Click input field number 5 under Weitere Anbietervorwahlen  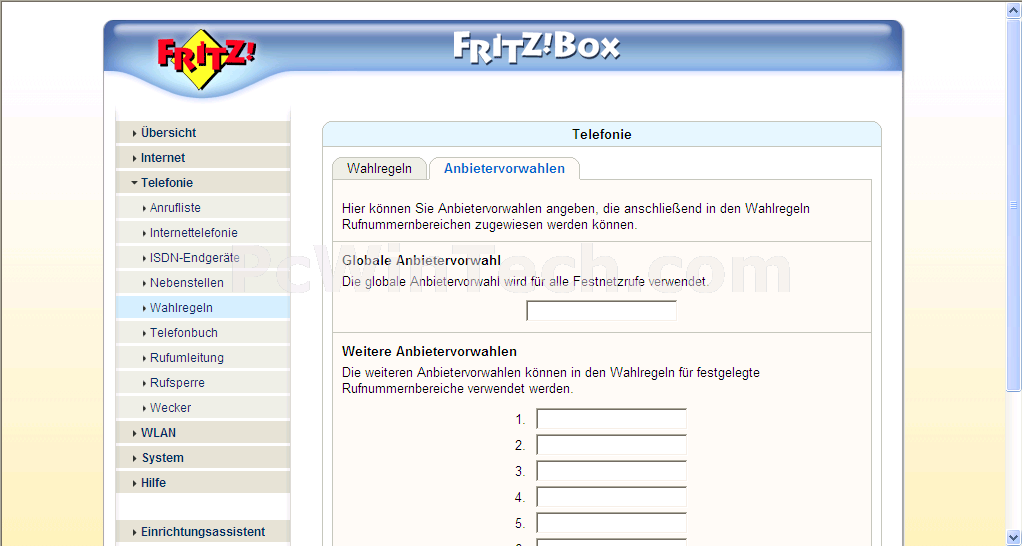611,523
